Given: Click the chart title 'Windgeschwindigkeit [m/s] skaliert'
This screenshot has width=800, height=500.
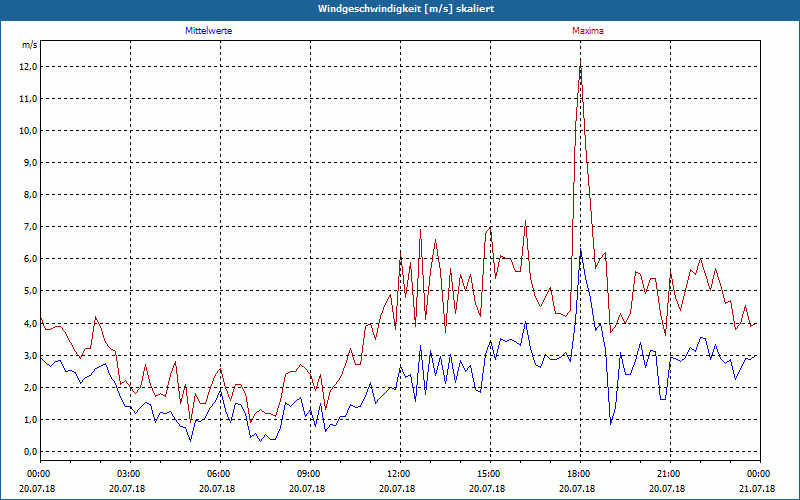Looking at the screenshot, I should click(x=406, y=9).
